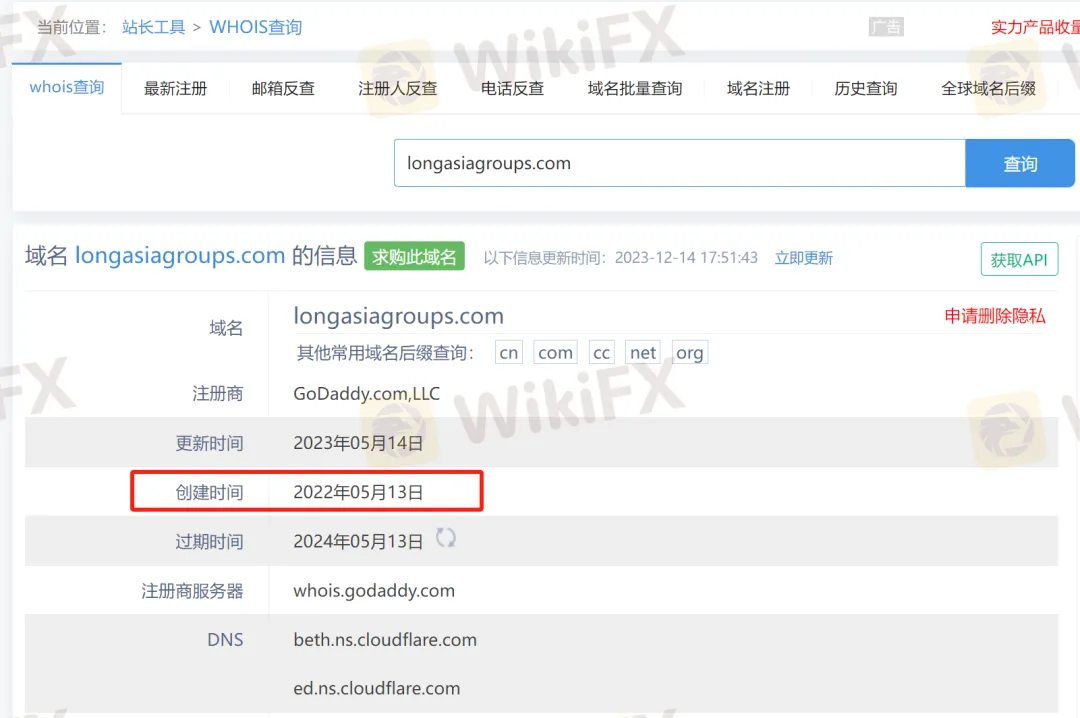The width and height of the screenshot is (1080, 718).
Task: Click the expiry date 2024年05月13日
Action: point(358,542)
